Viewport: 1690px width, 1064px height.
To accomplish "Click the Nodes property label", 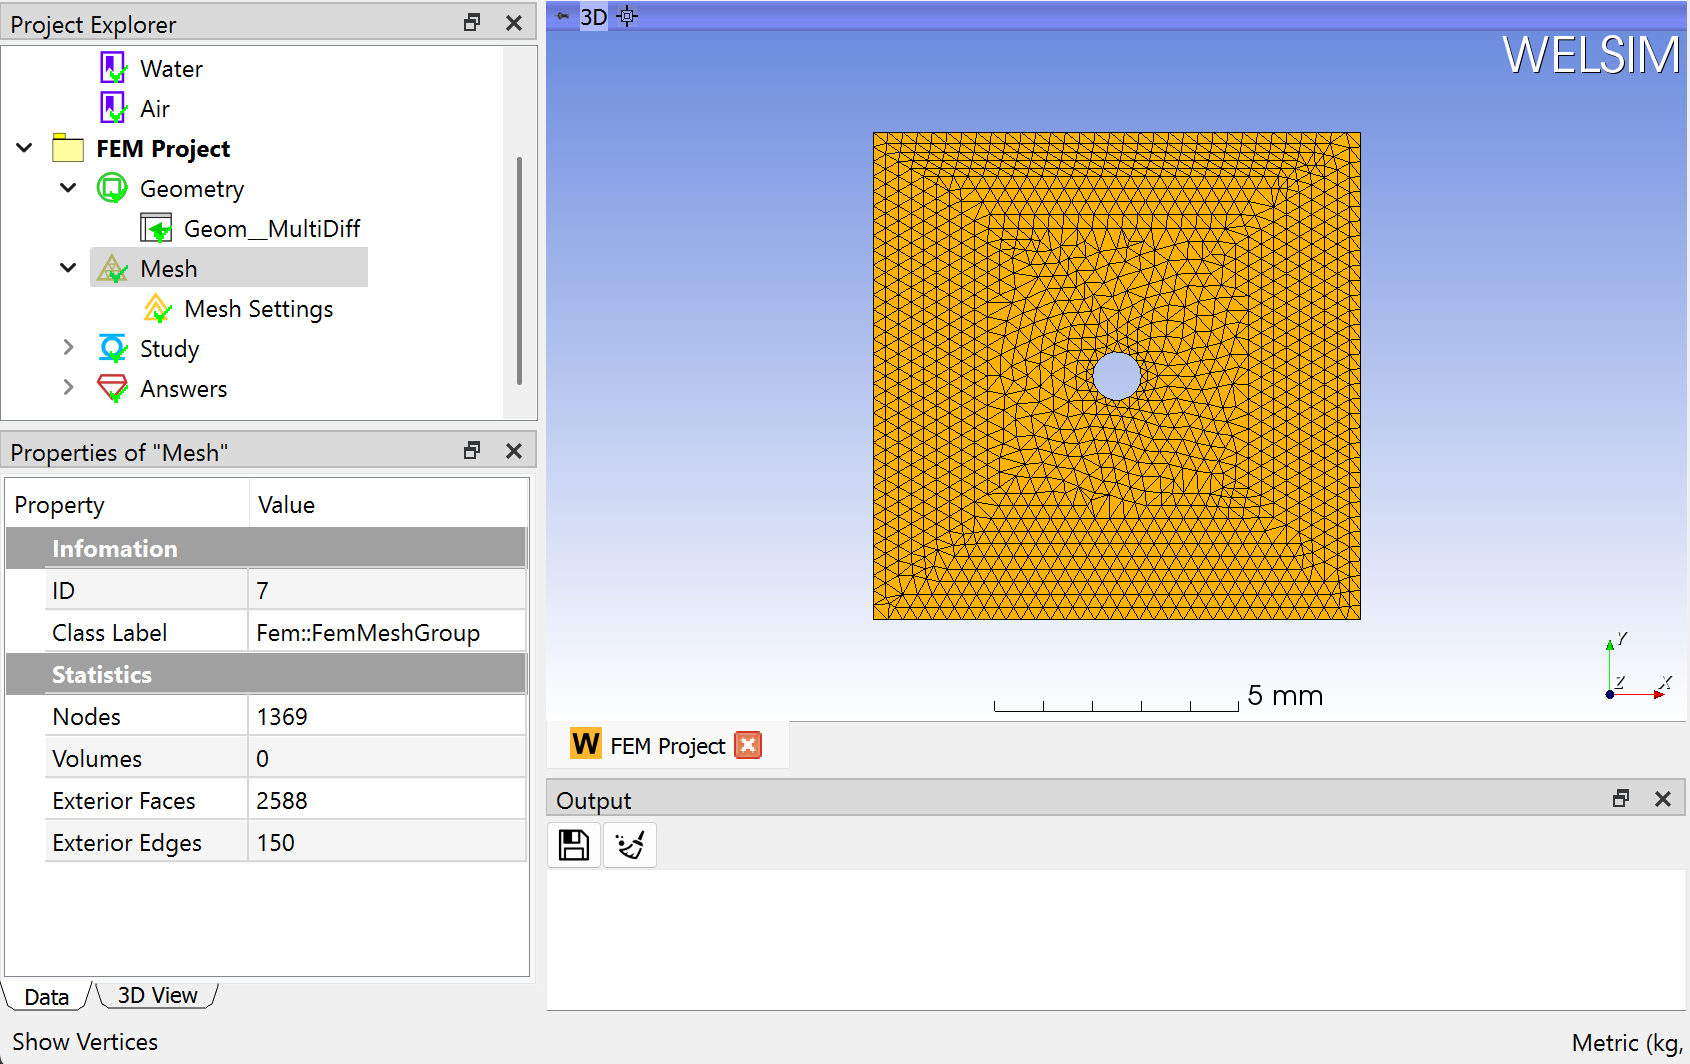I will pos(86,717).
